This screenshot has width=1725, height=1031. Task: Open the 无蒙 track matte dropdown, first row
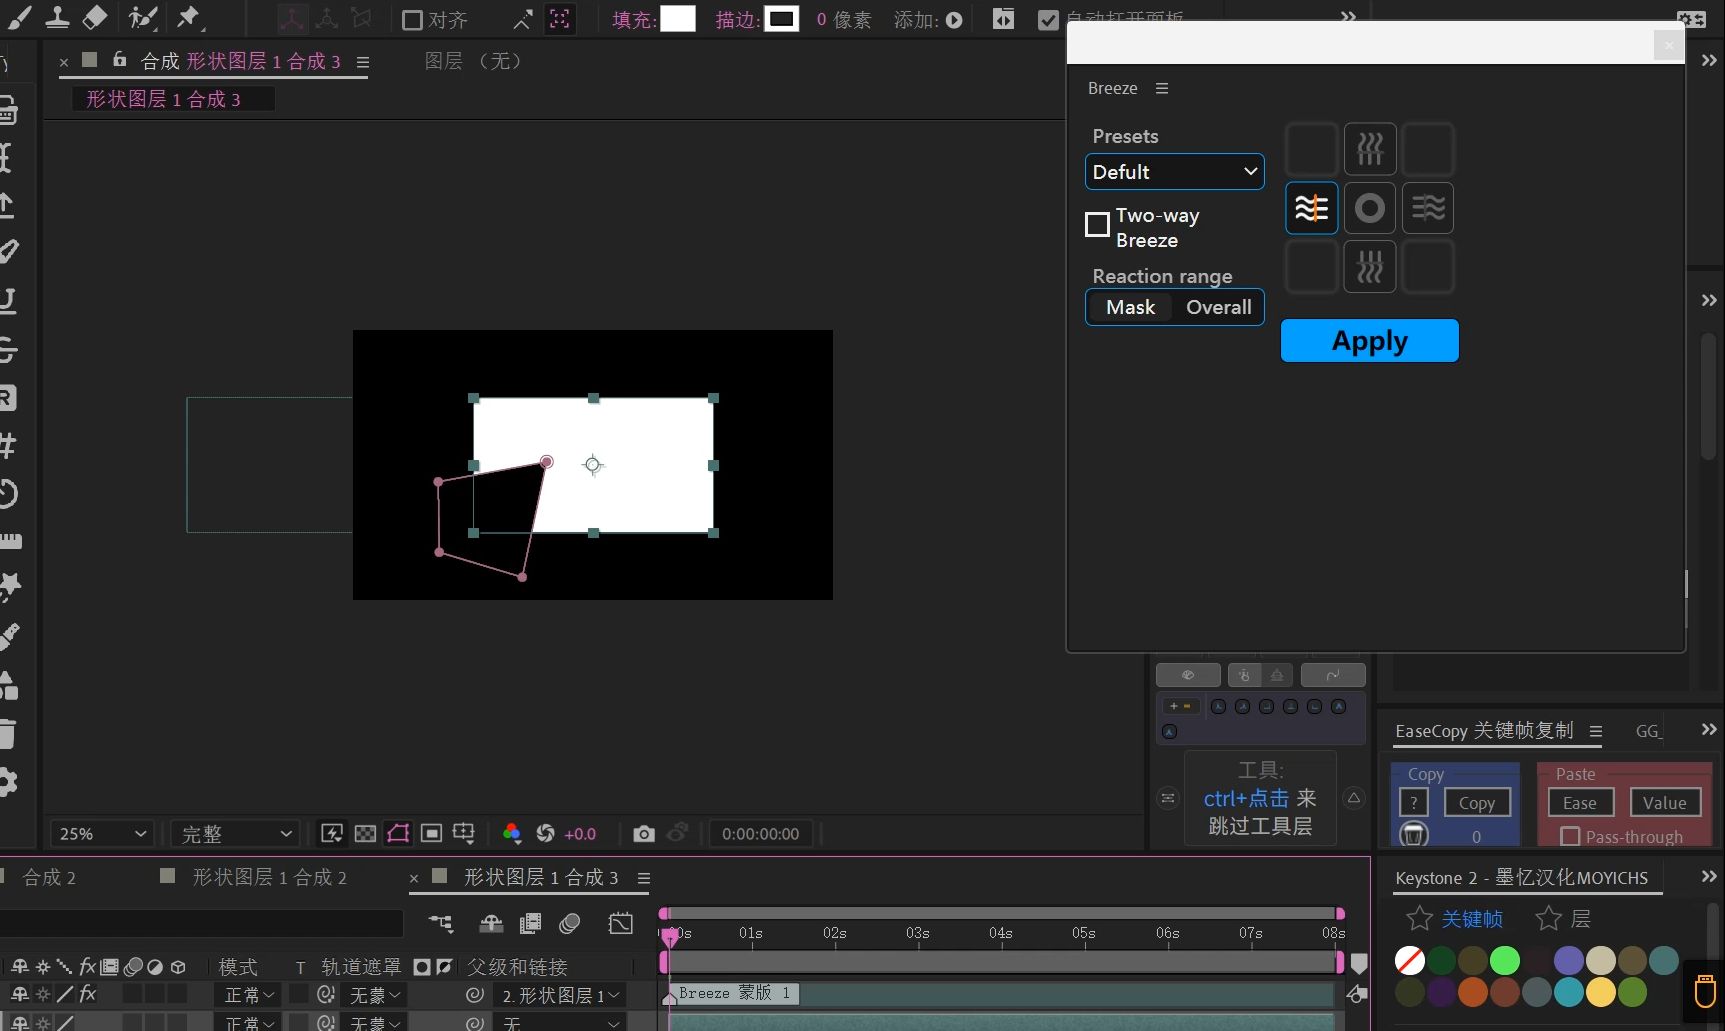375,995
